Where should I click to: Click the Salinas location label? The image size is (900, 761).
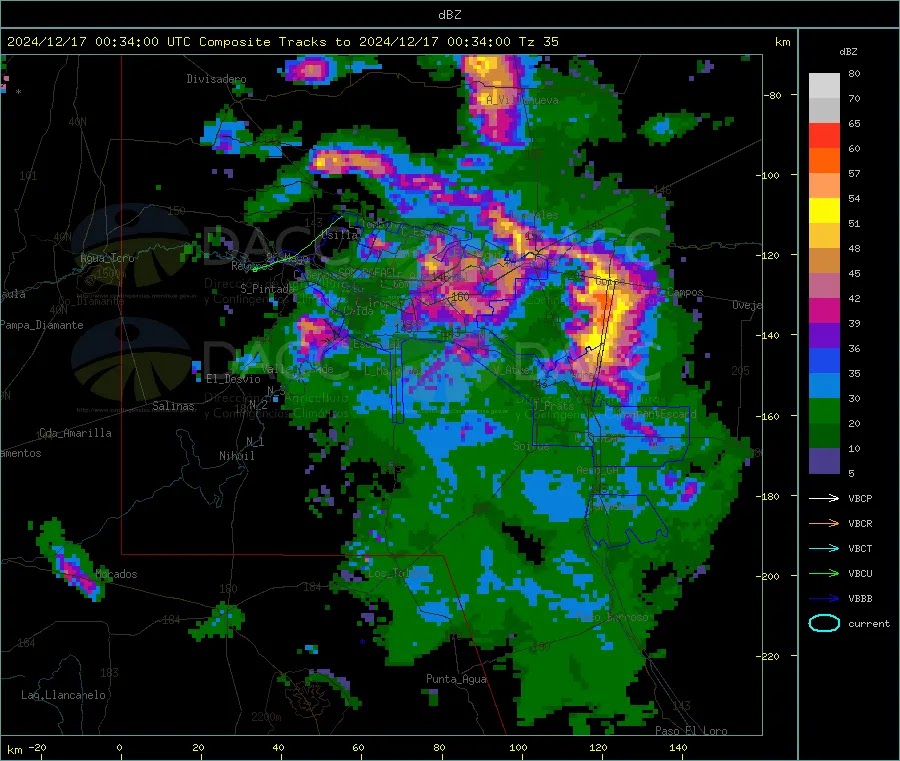coord(175,406)
